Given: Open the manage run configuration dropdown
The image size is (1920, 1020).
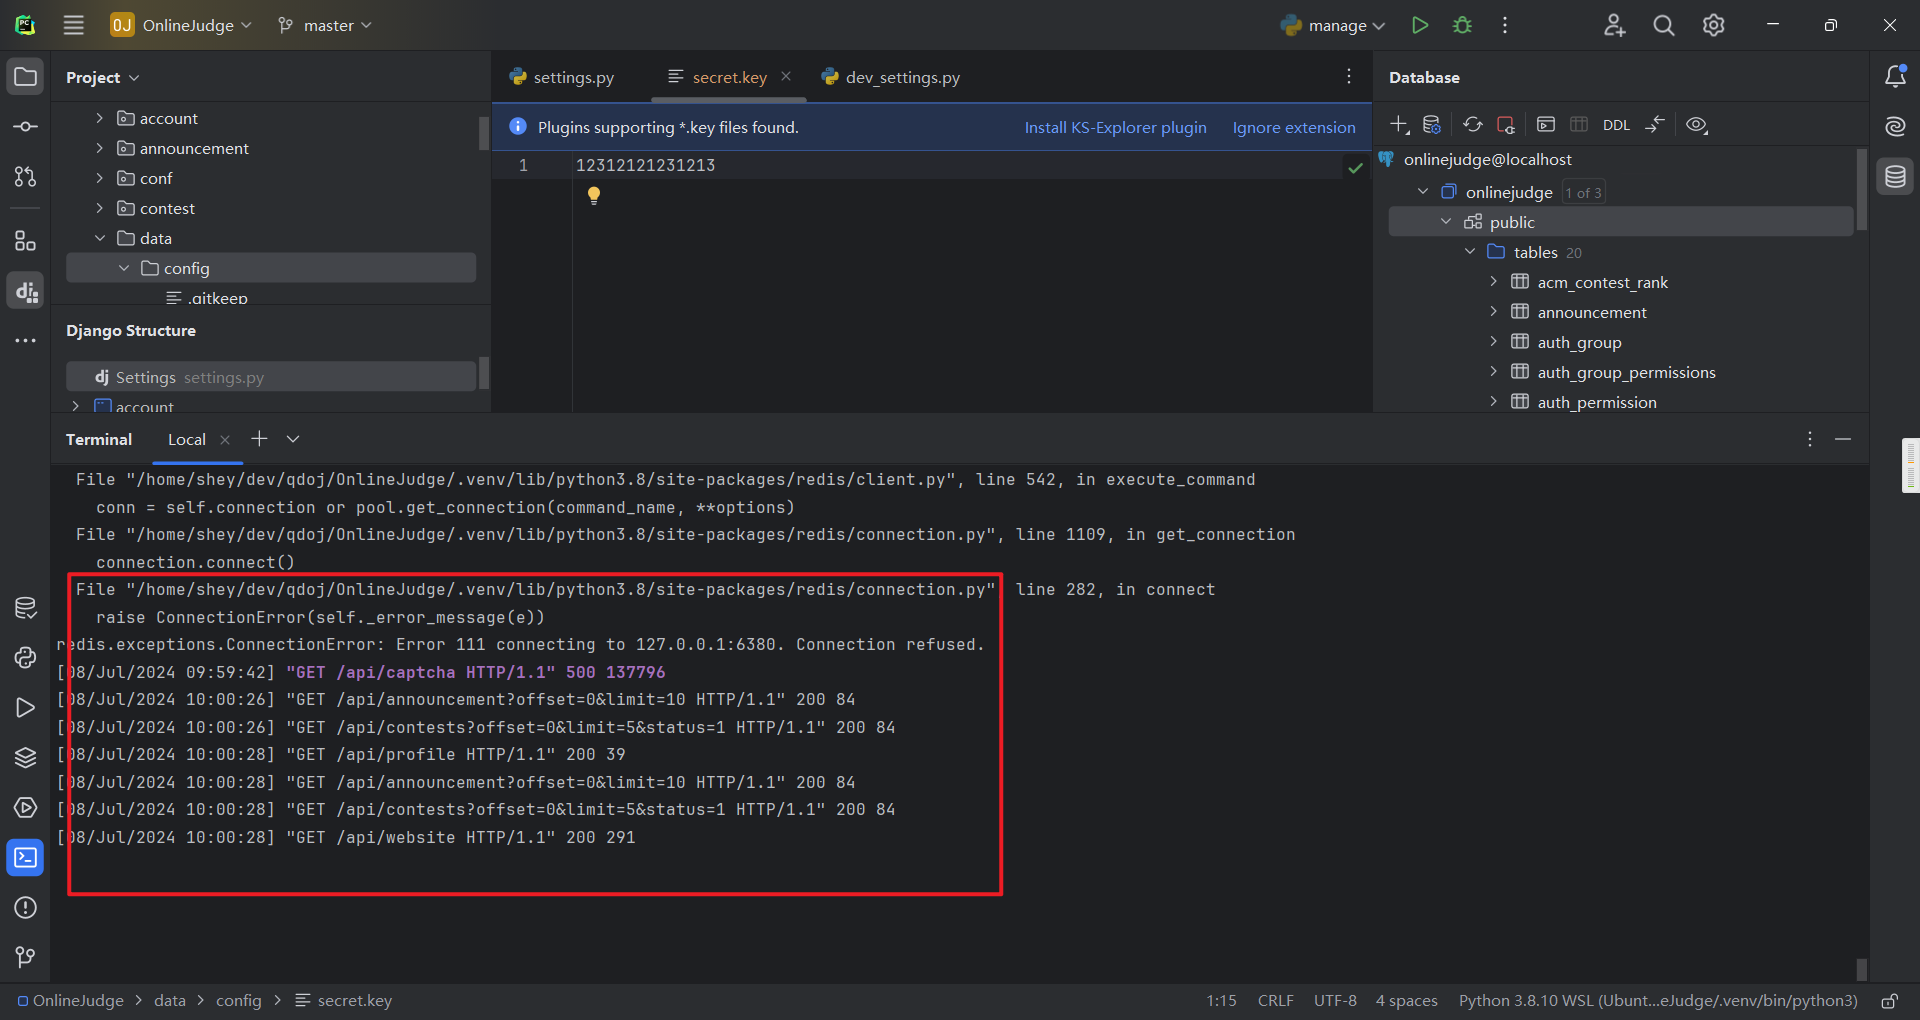Looking at the screenshot, I should point(1333,25).
